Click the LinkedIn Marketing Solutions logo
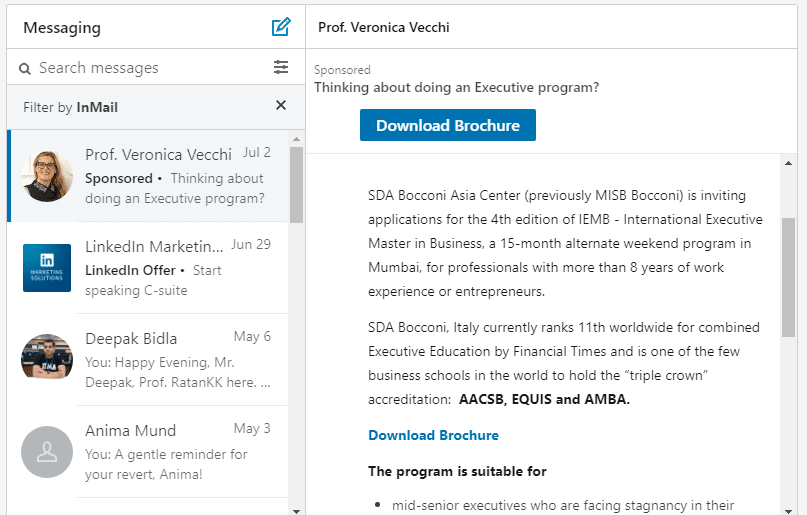This screenshot has height=515, width=807. click(x=47, y=267)
